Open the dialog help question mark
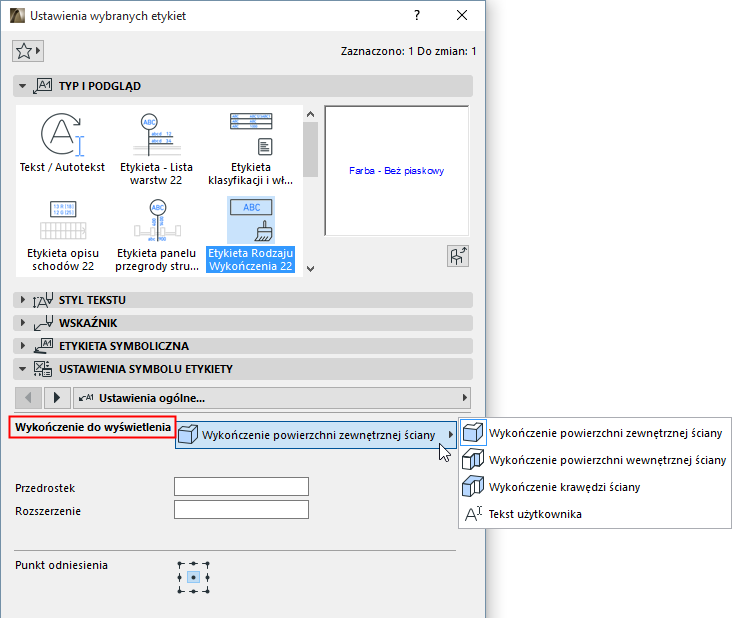733x618 pixels. tap(417, 15)
